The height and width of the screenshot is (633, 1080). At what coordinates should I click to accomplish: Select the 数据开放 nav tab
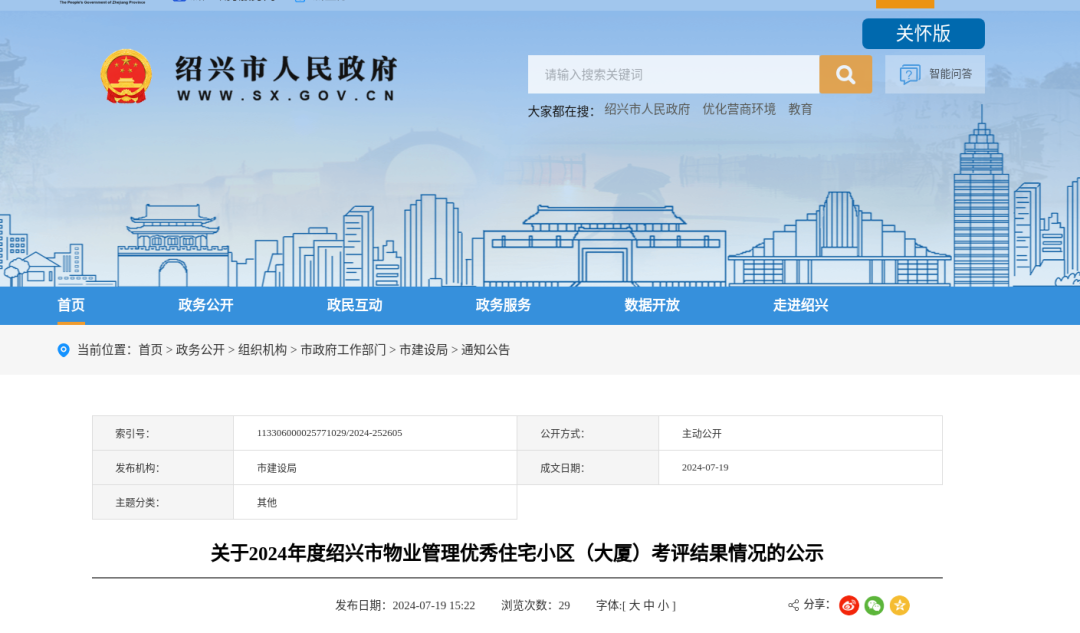(652, 305)
